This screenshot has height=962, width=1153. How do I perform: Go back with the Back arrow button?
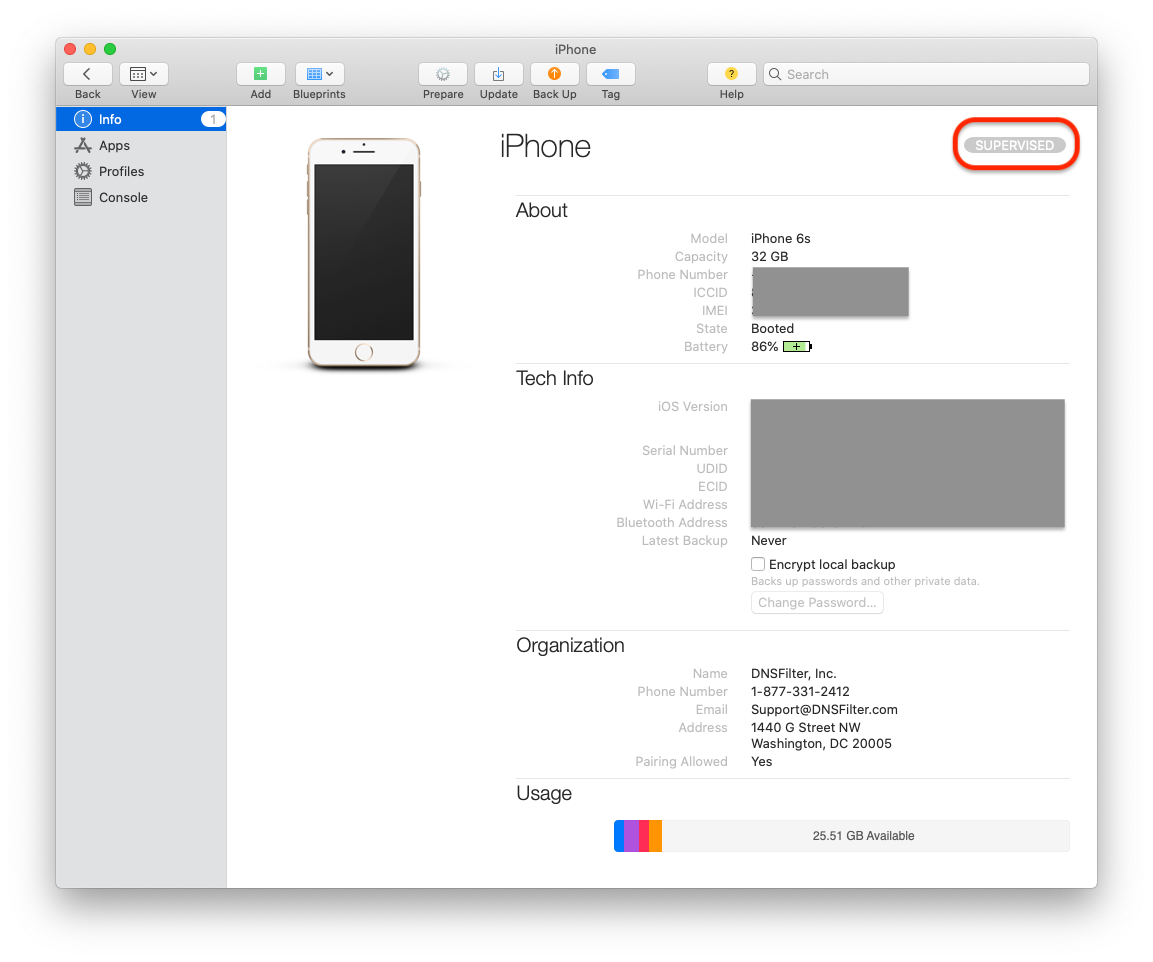click(88, 74)
